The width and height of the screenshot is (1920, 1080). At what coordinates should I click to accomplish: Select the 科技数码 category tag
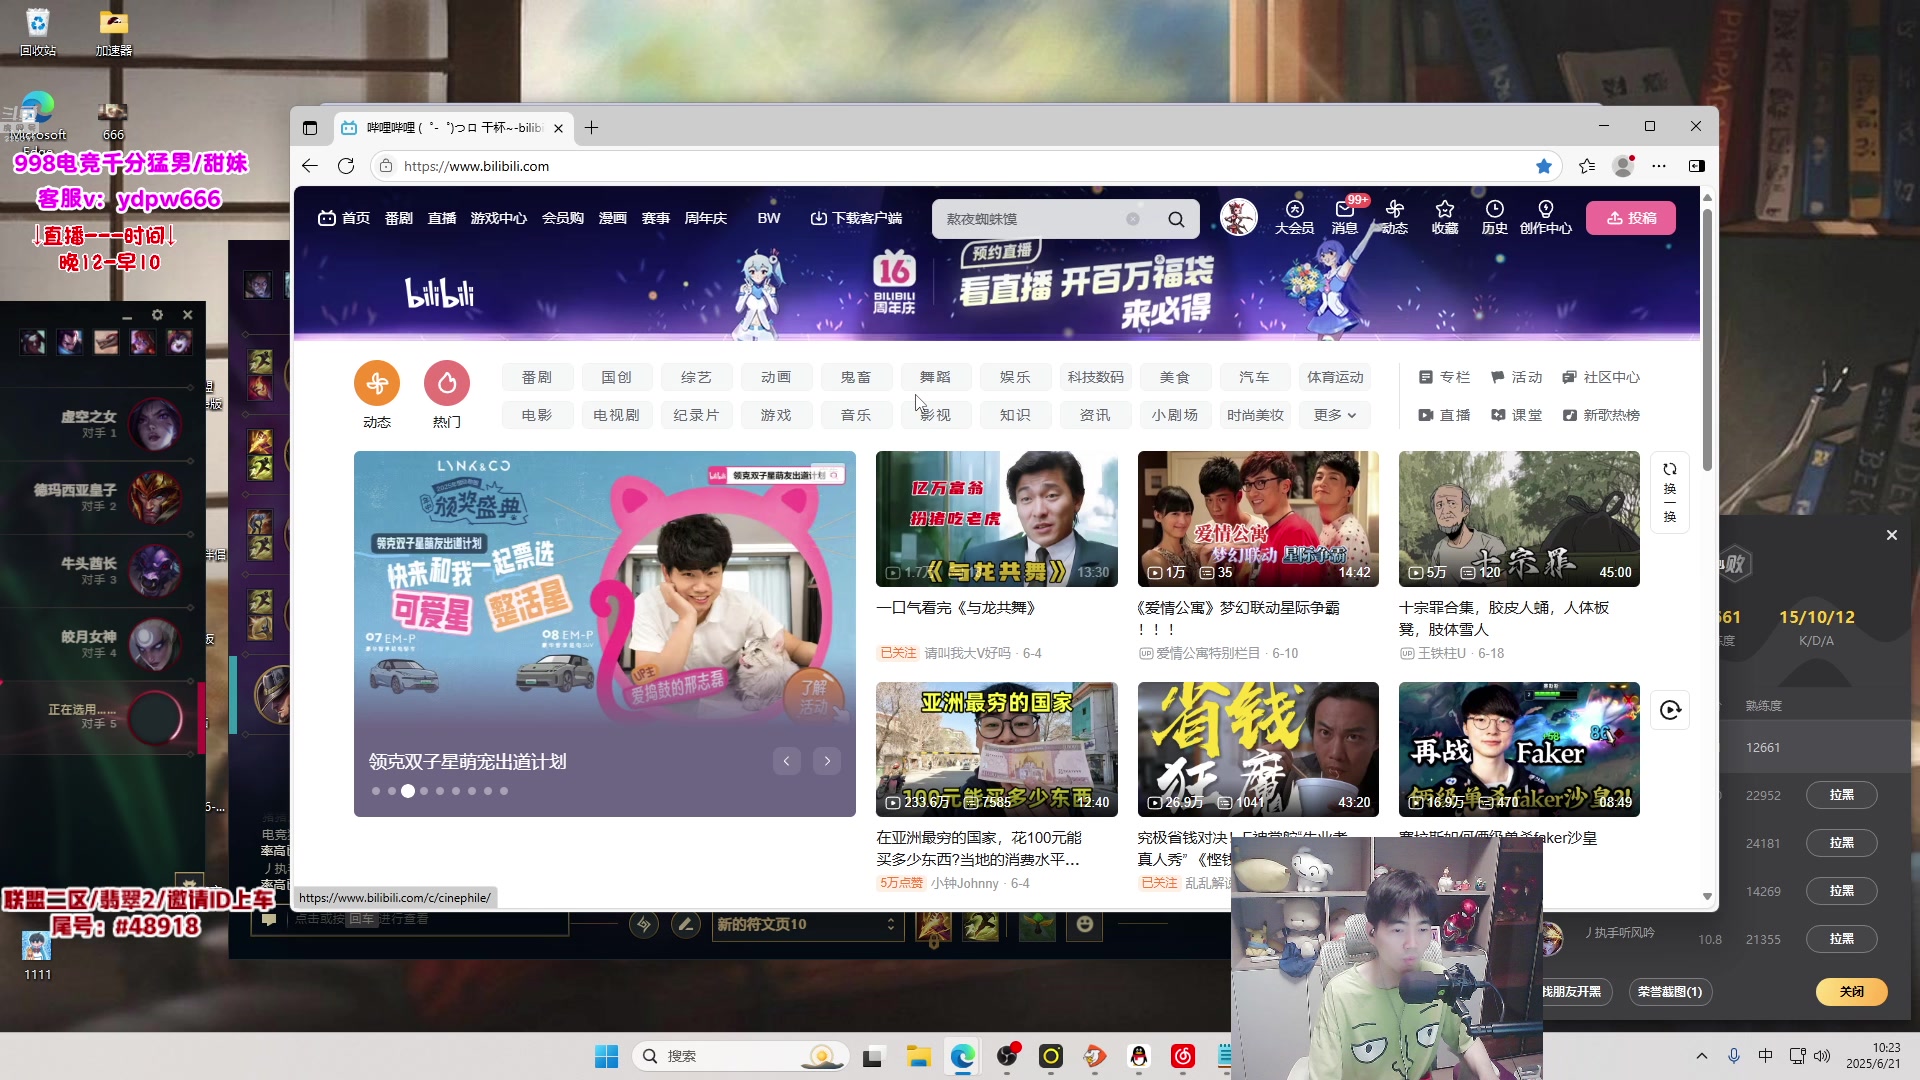pos(1096,377)
